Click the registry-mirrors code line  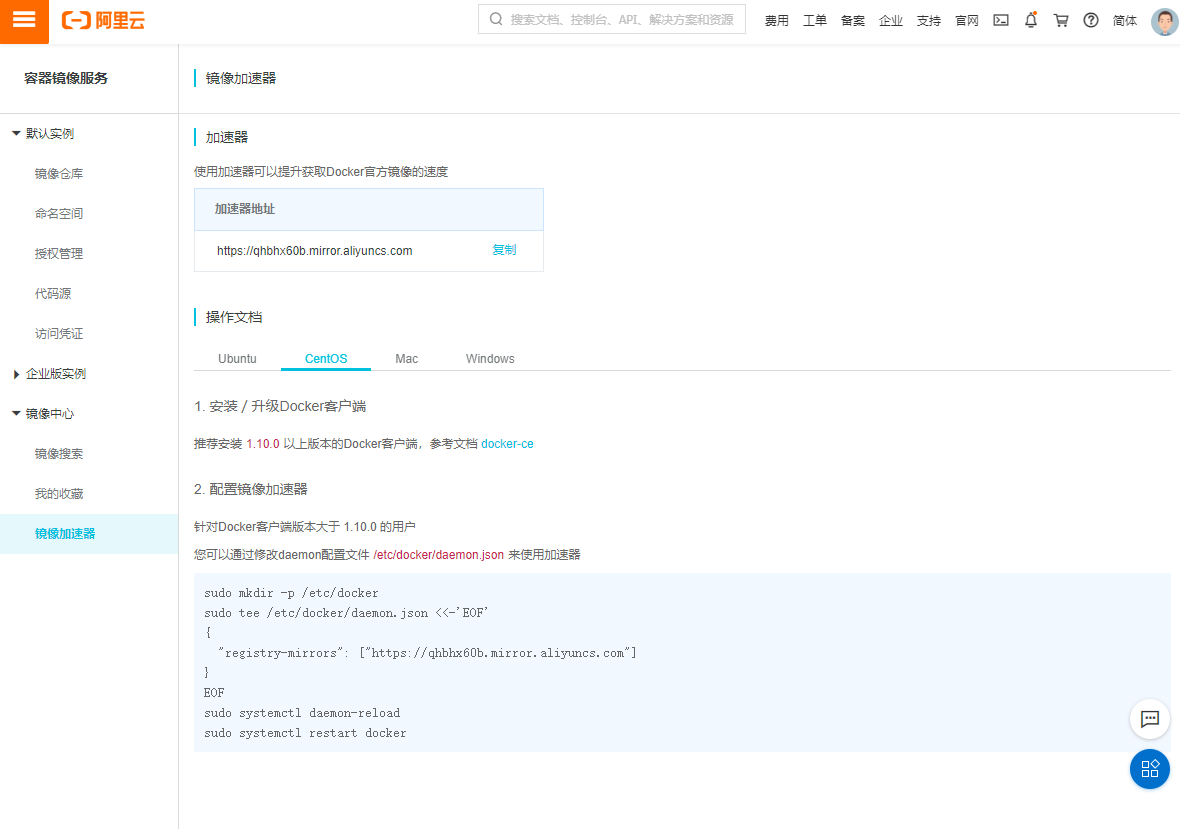pyautogui.click(x=427, y=653)
